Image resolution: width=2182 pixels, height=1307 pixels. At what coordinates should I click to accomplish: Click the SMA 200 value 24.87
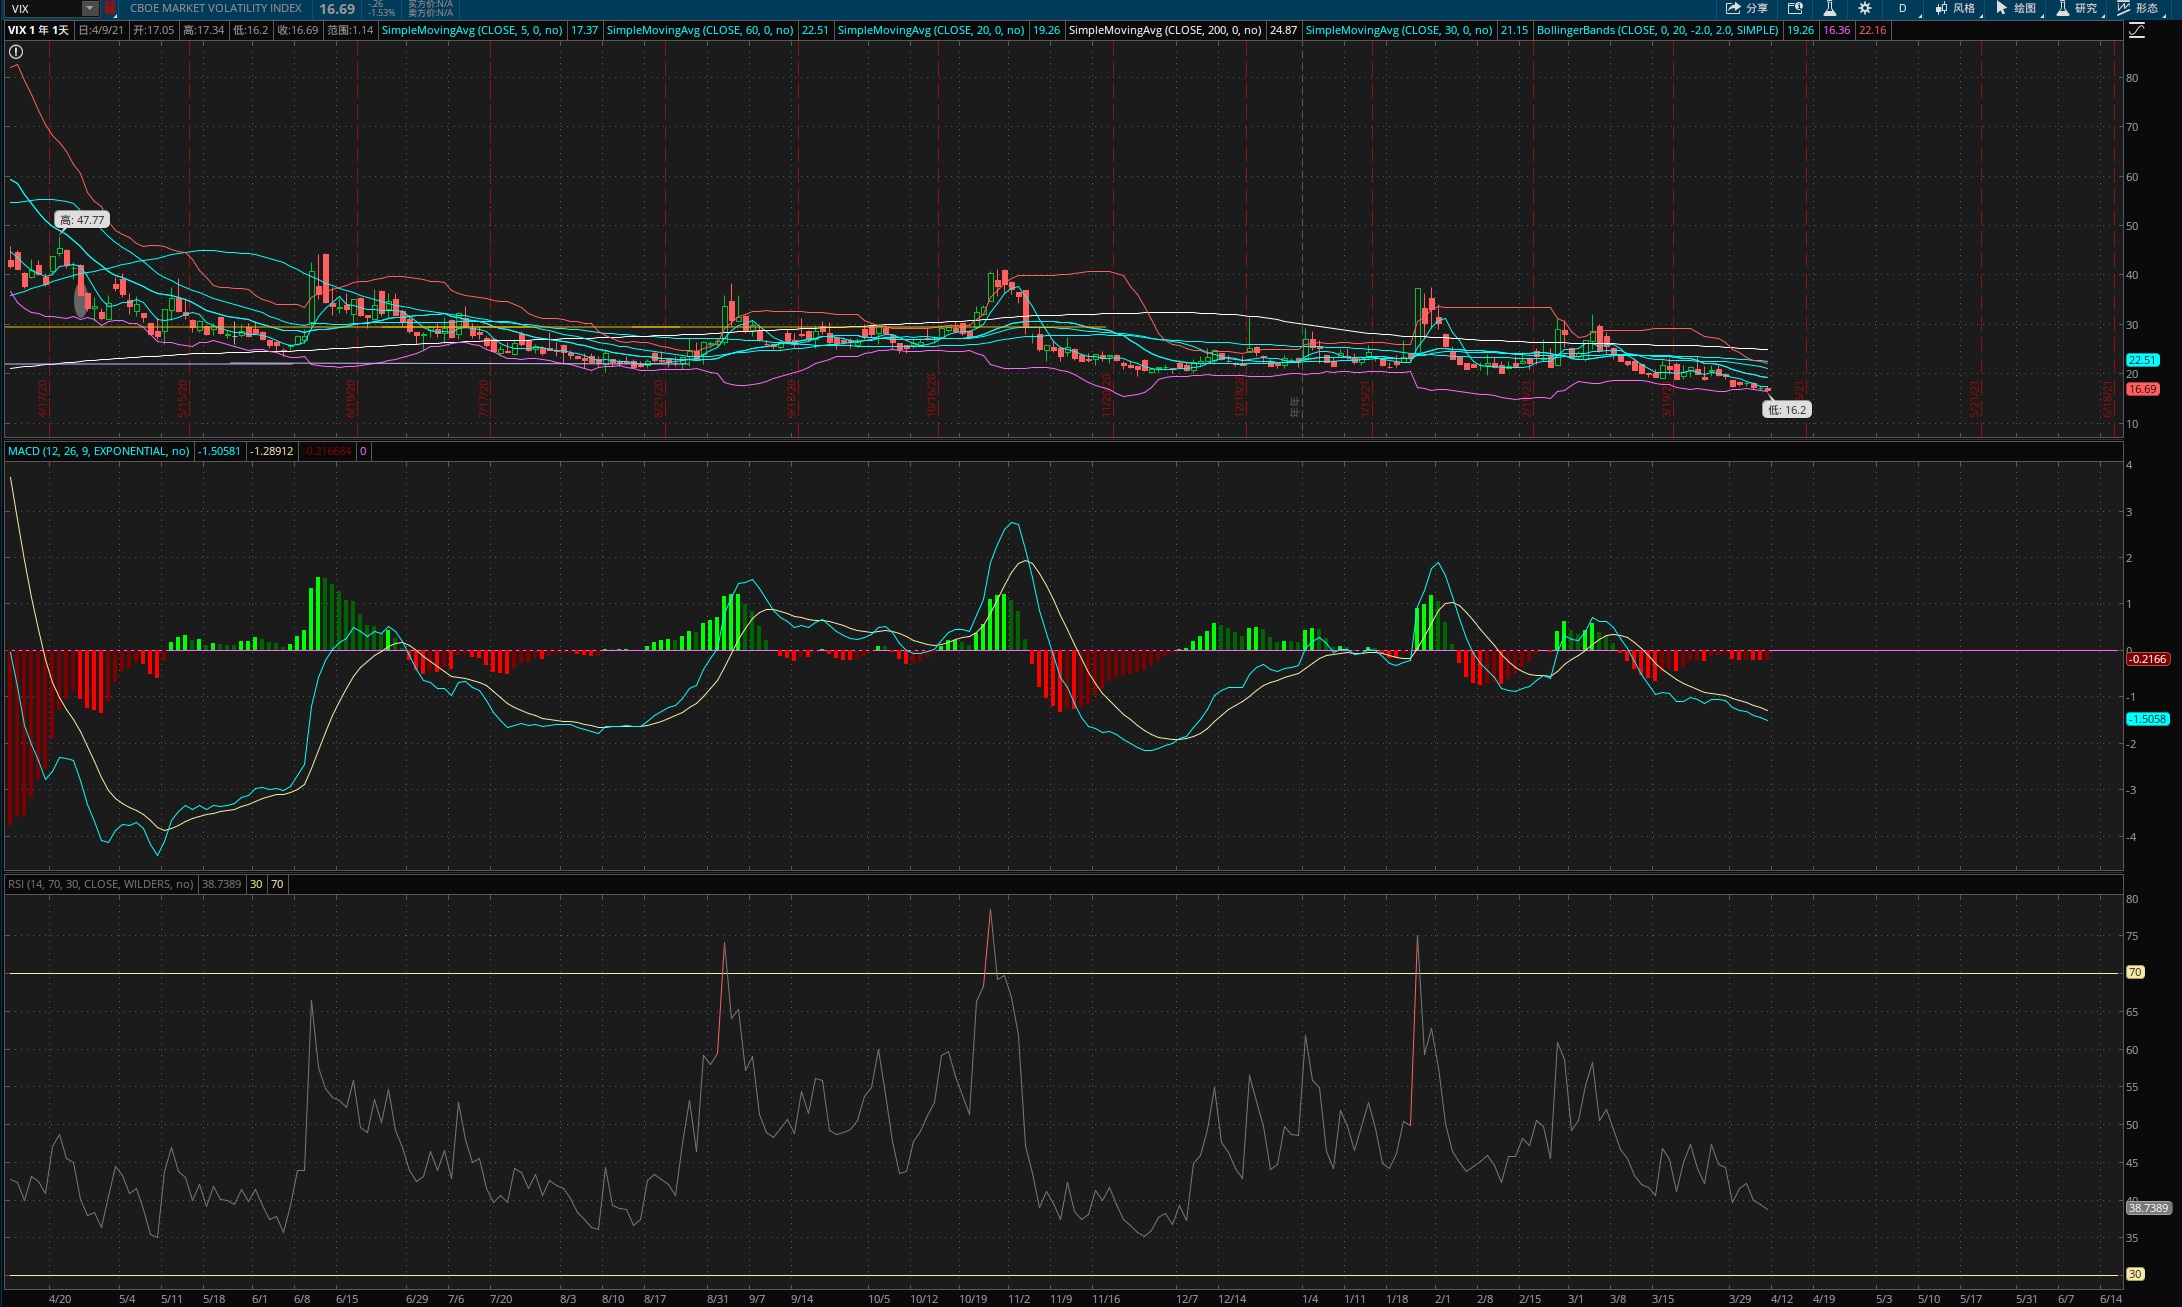point(1283,30)
